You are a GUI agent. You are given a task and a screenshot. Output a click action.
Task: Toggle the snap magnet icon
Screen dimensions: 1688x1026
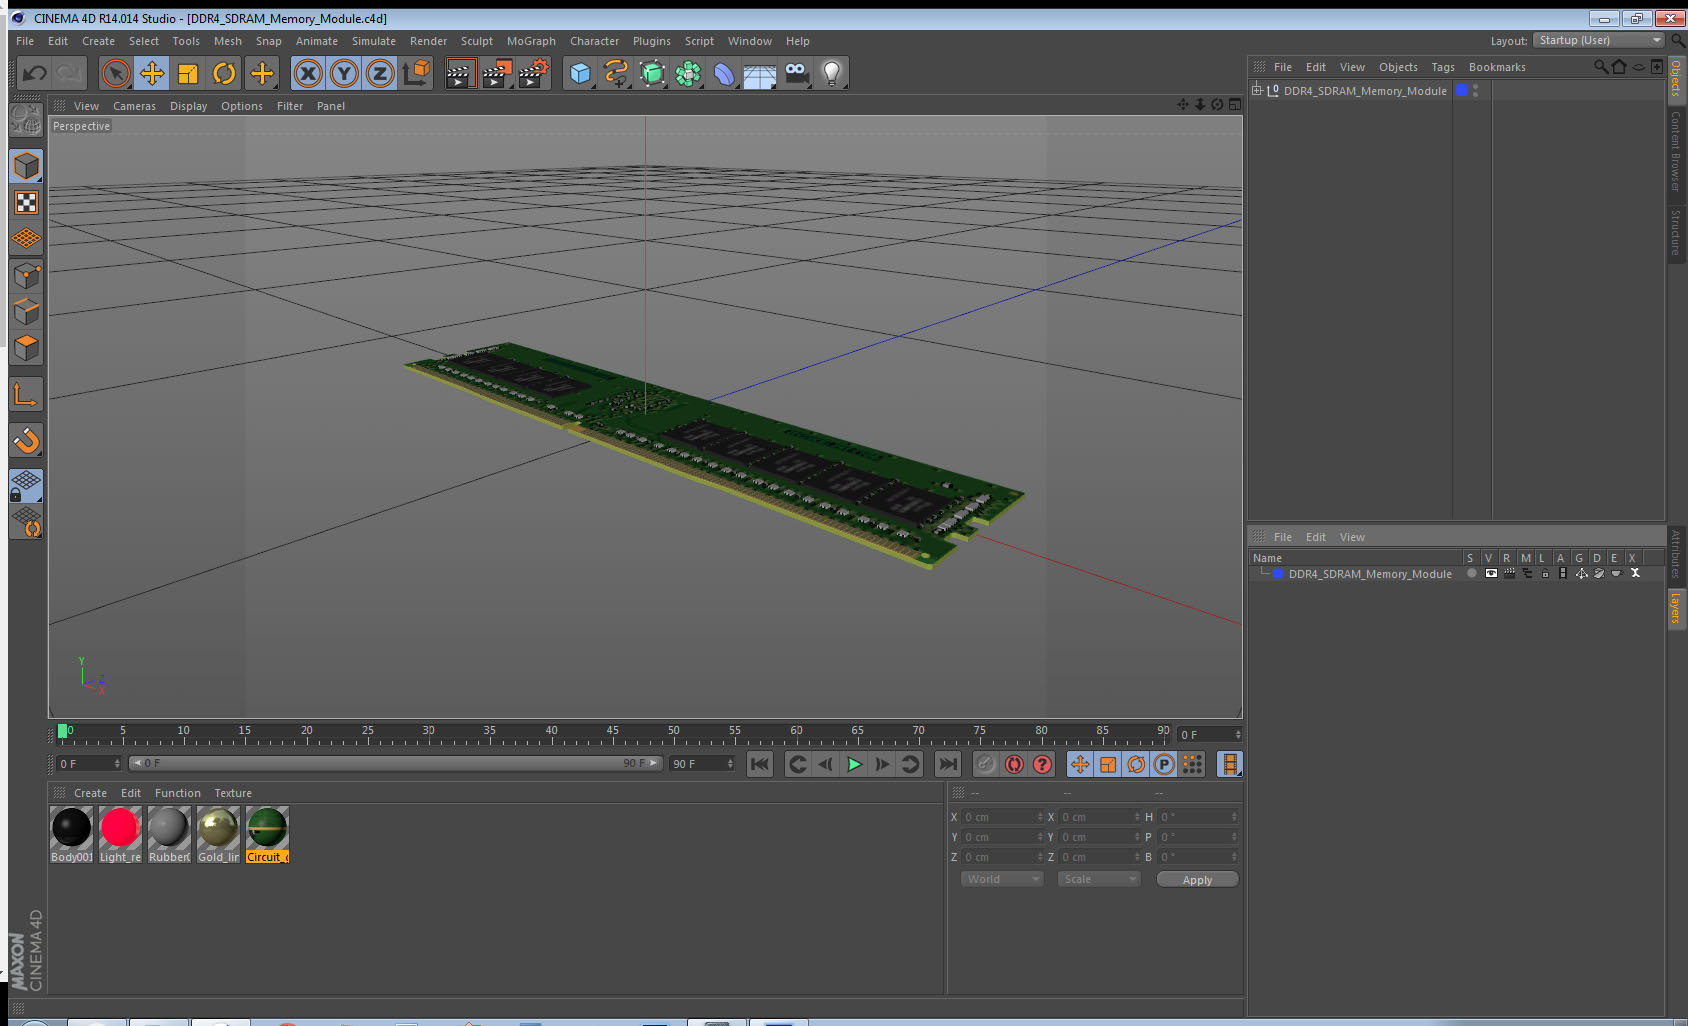tap(26, 440)
